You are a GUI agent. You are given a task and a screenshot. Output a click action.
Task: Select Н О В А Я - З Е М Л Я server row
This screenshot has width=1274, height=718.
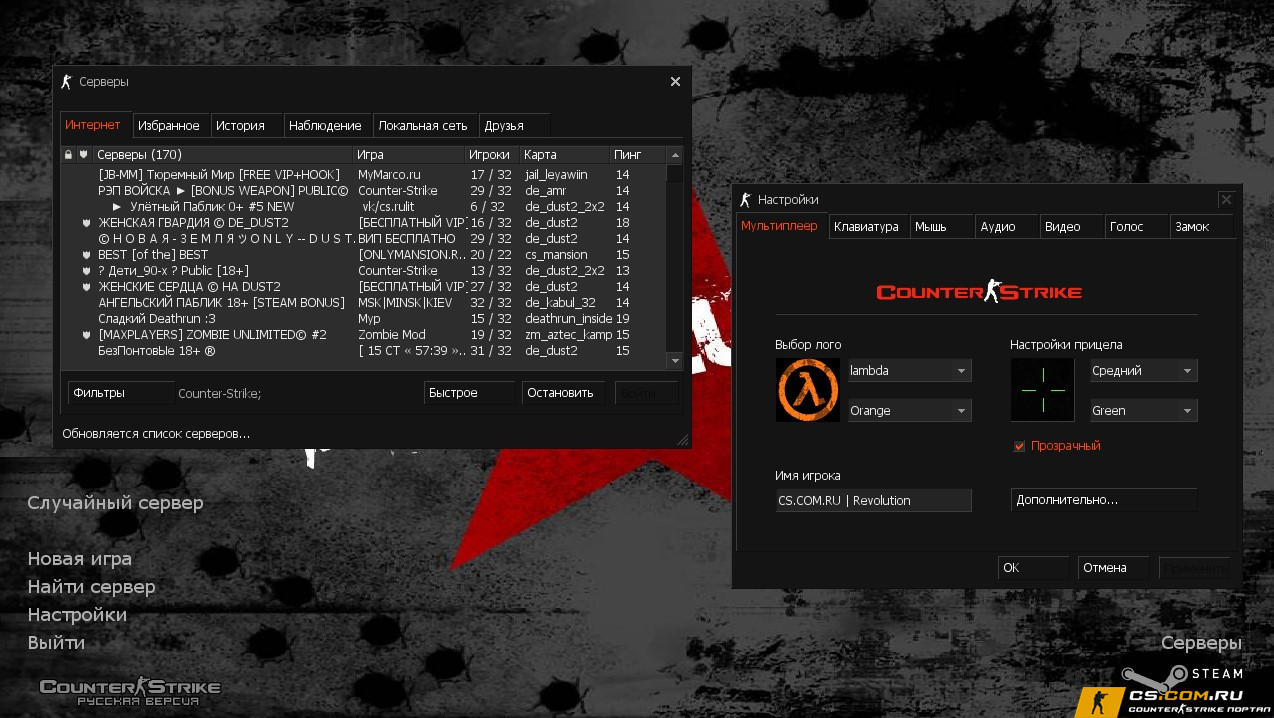pyautogui.click(x=363, y=239)
